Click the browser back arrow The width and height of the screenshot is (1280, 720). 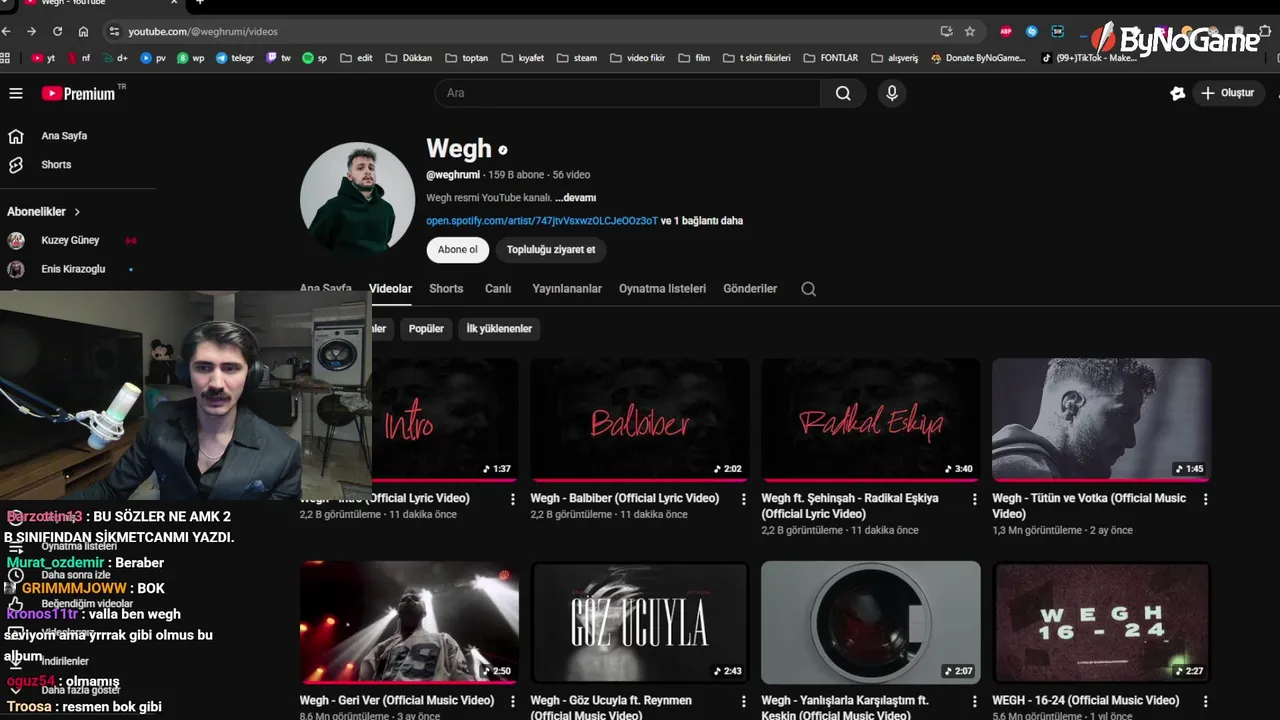[7, 32]
